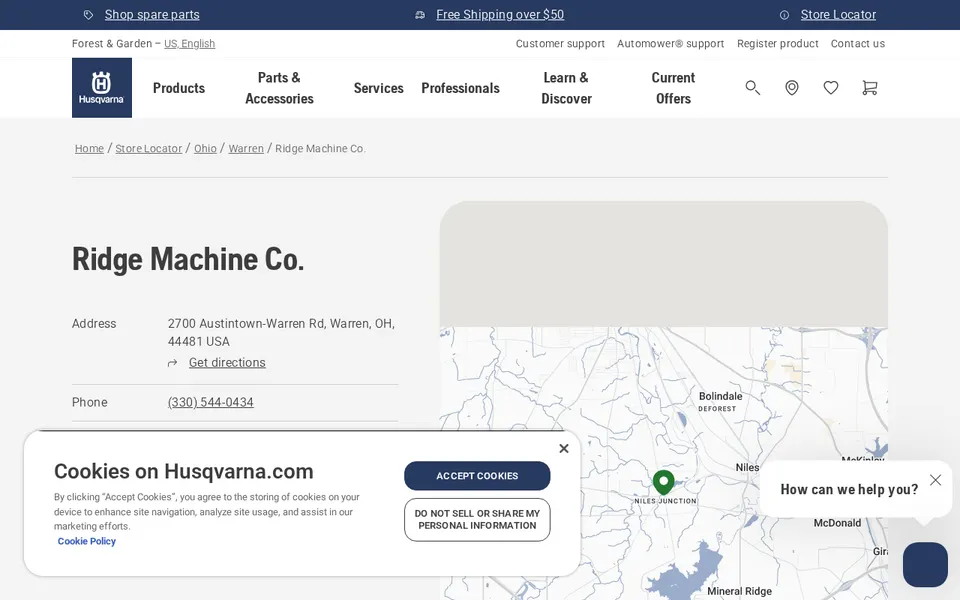960x600 pixels.
Task: Open Learn & Discover menu
Action: pos(566,88)
